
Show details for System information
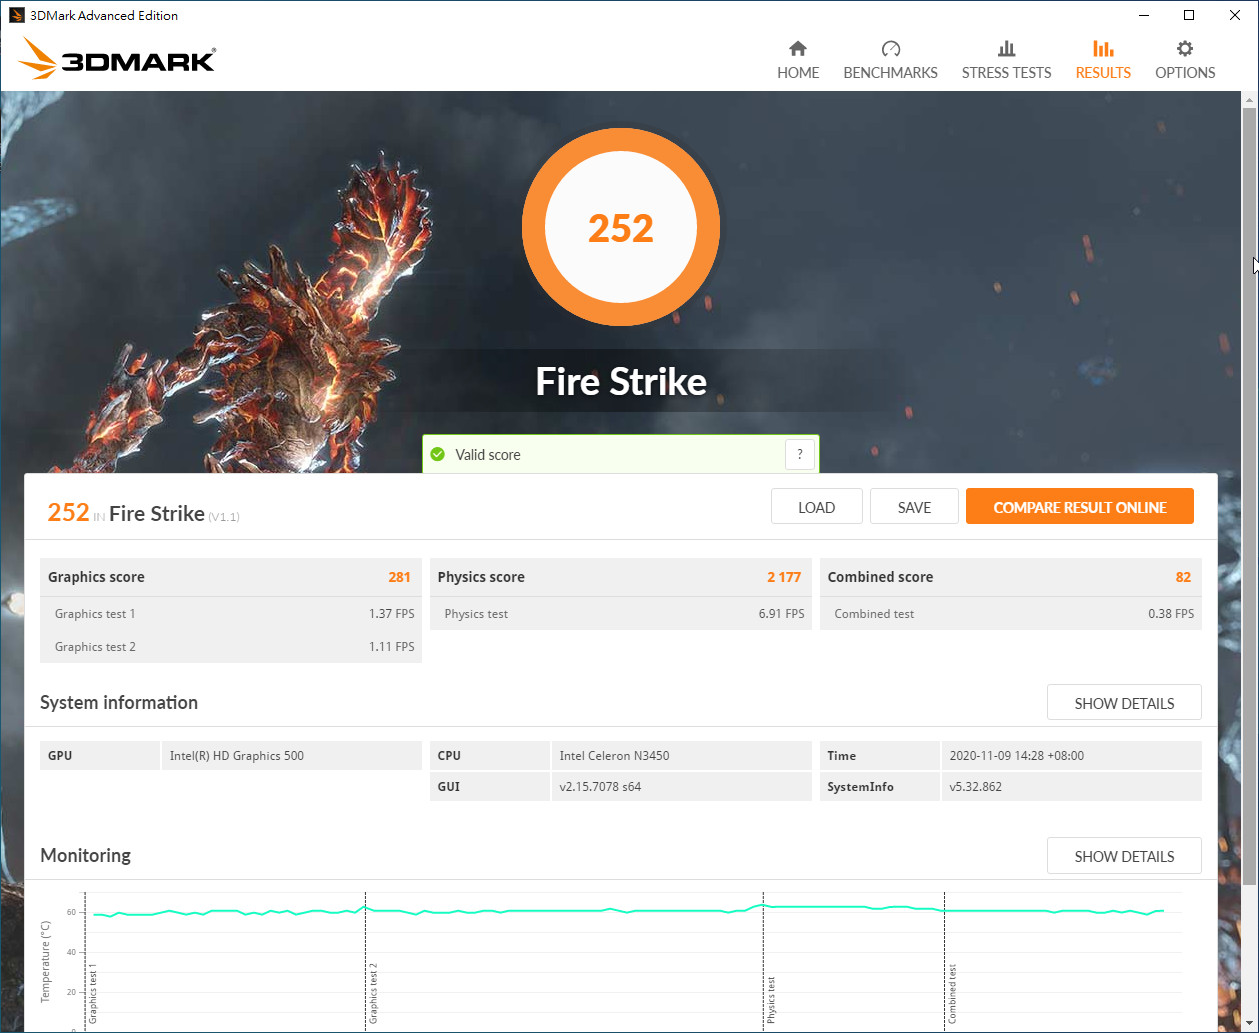click(x=1124, y=703)
